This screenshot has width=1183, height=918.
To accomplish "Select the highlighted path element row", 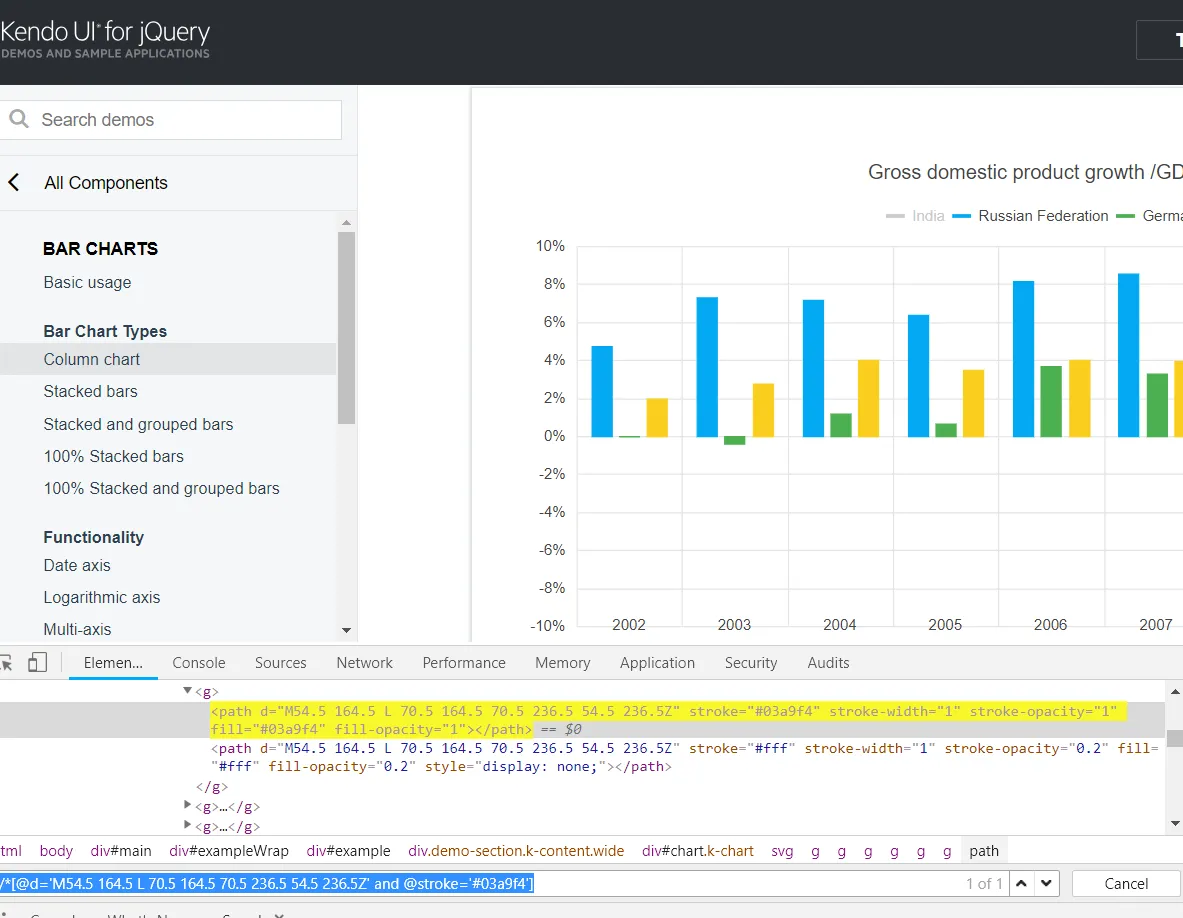I will (582, 720).
